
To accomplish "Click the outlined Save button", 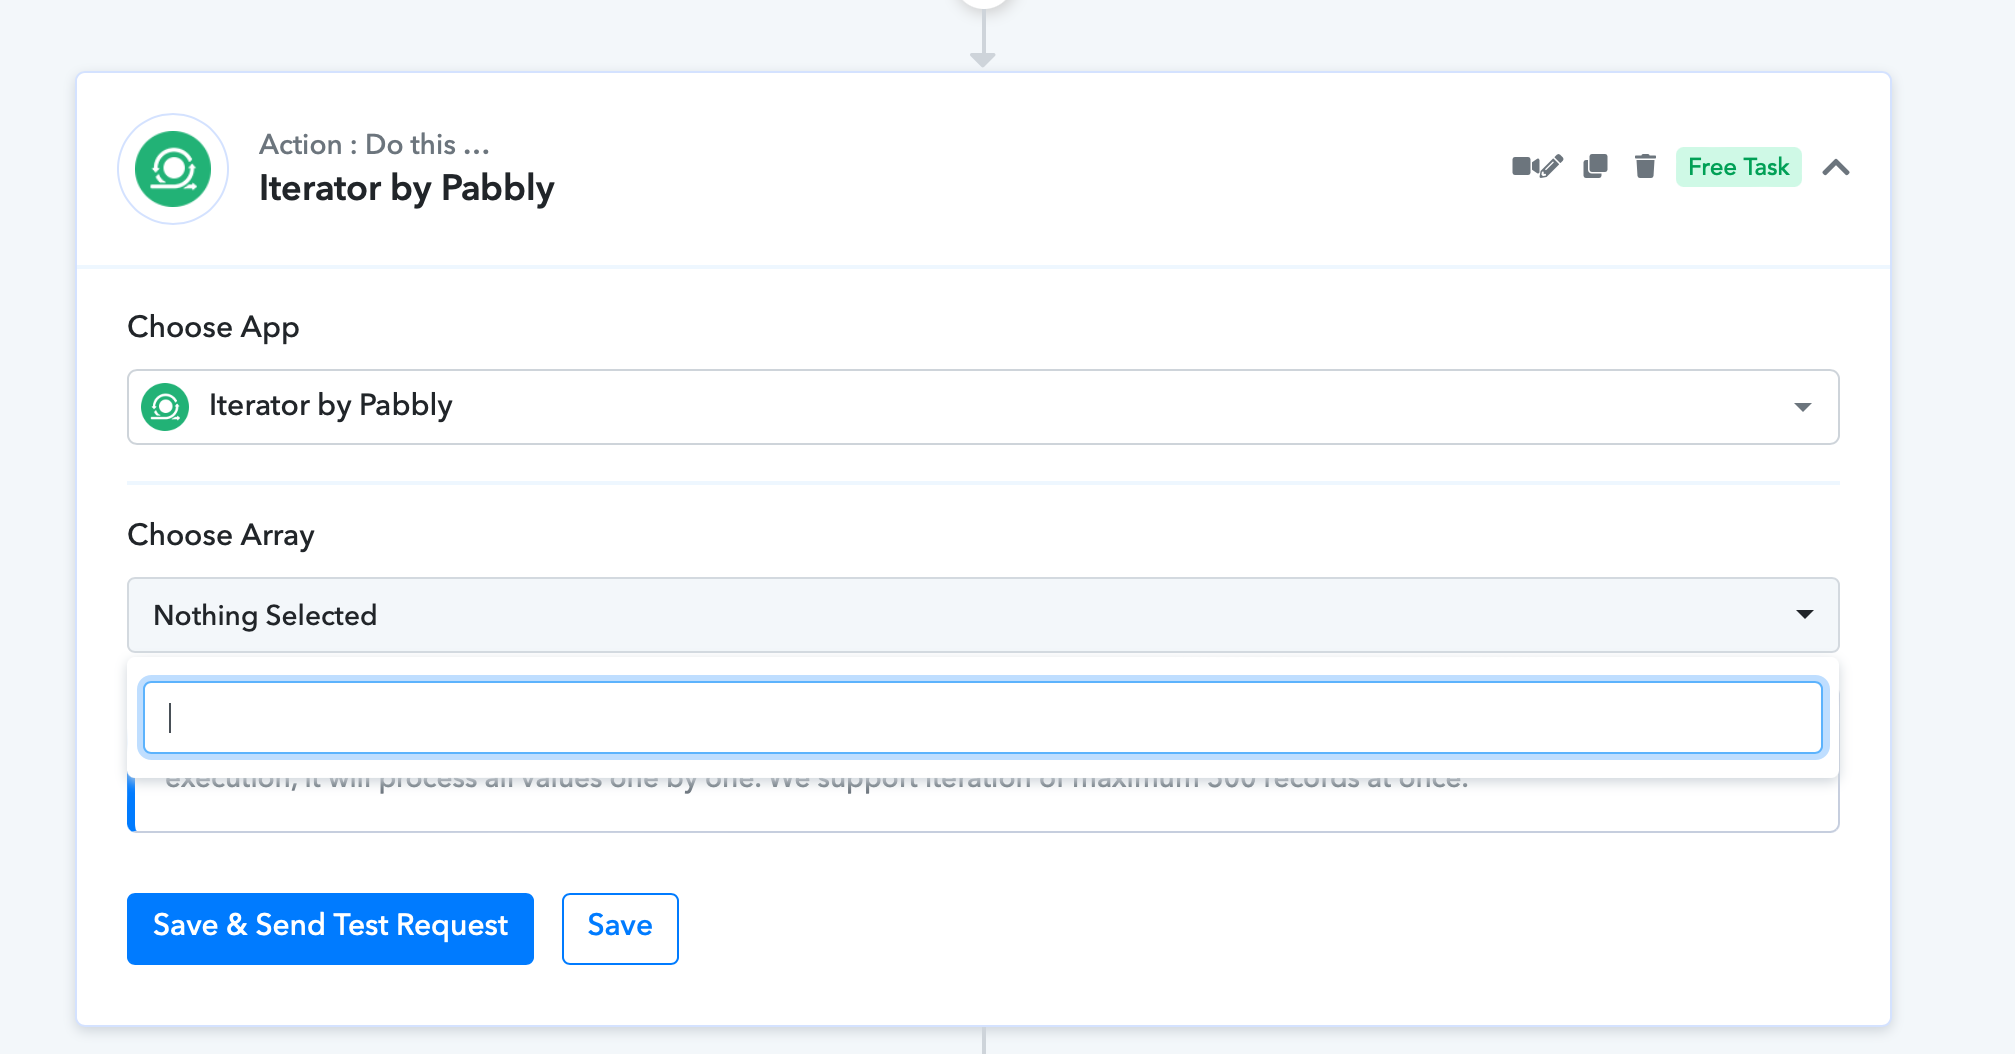I will [620, 928].
